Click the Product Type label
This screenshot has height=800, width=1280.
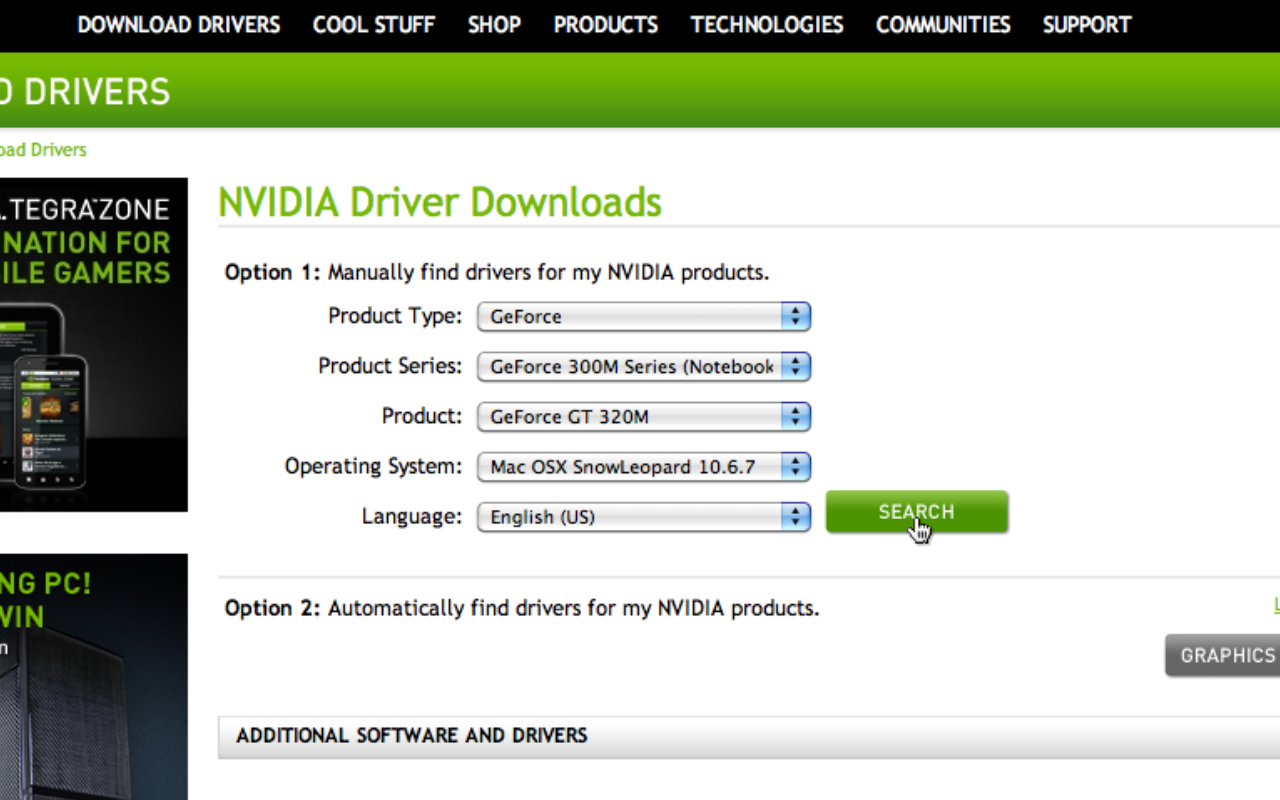pyautogui.click(x=395, y=316)
